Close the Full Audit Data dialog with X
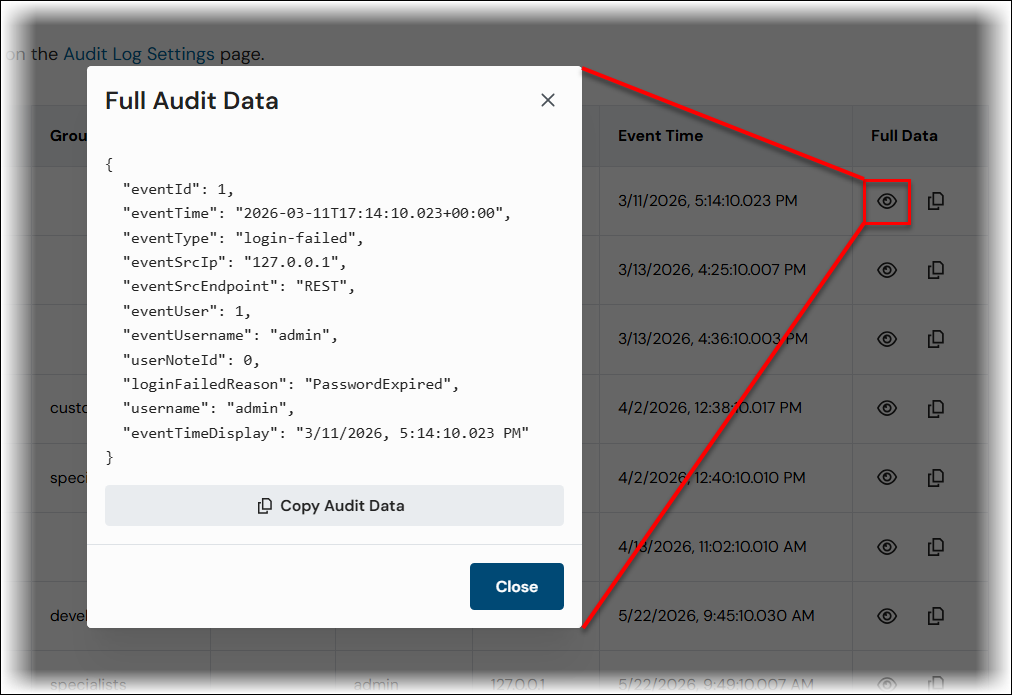Image resolution: width=1012 pixels, height=695 pixels. pos(548,100)
